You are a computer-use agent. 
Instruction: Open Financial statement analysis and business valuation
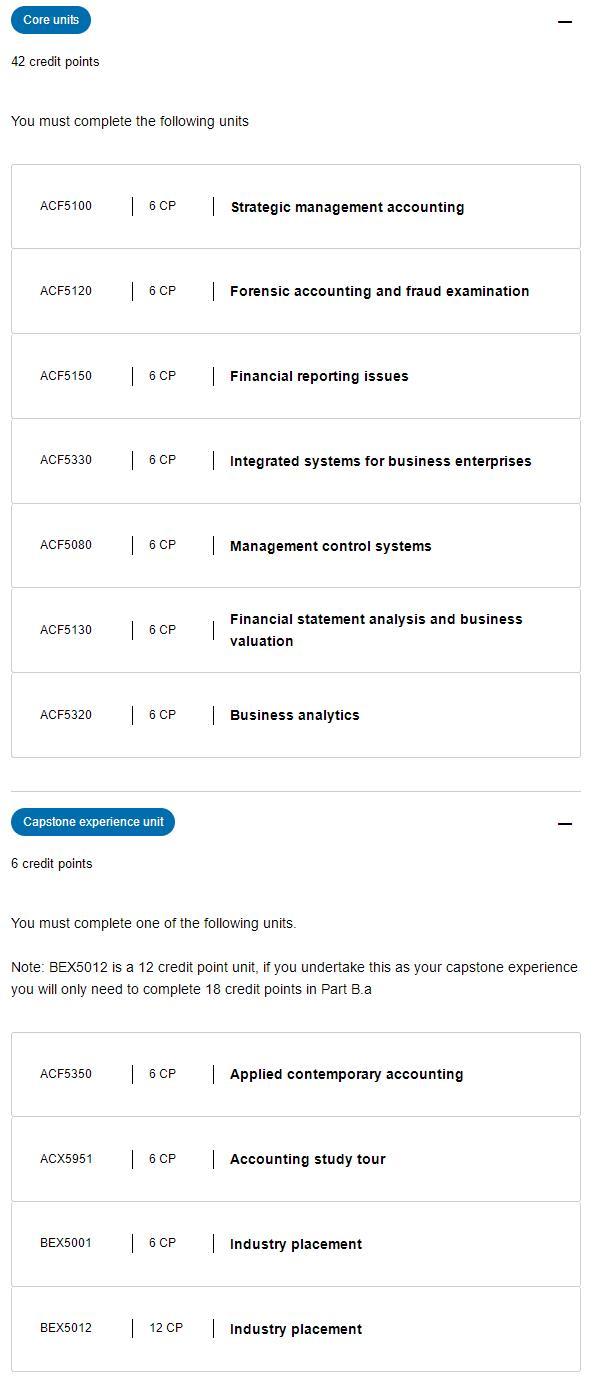click(296, 630)
